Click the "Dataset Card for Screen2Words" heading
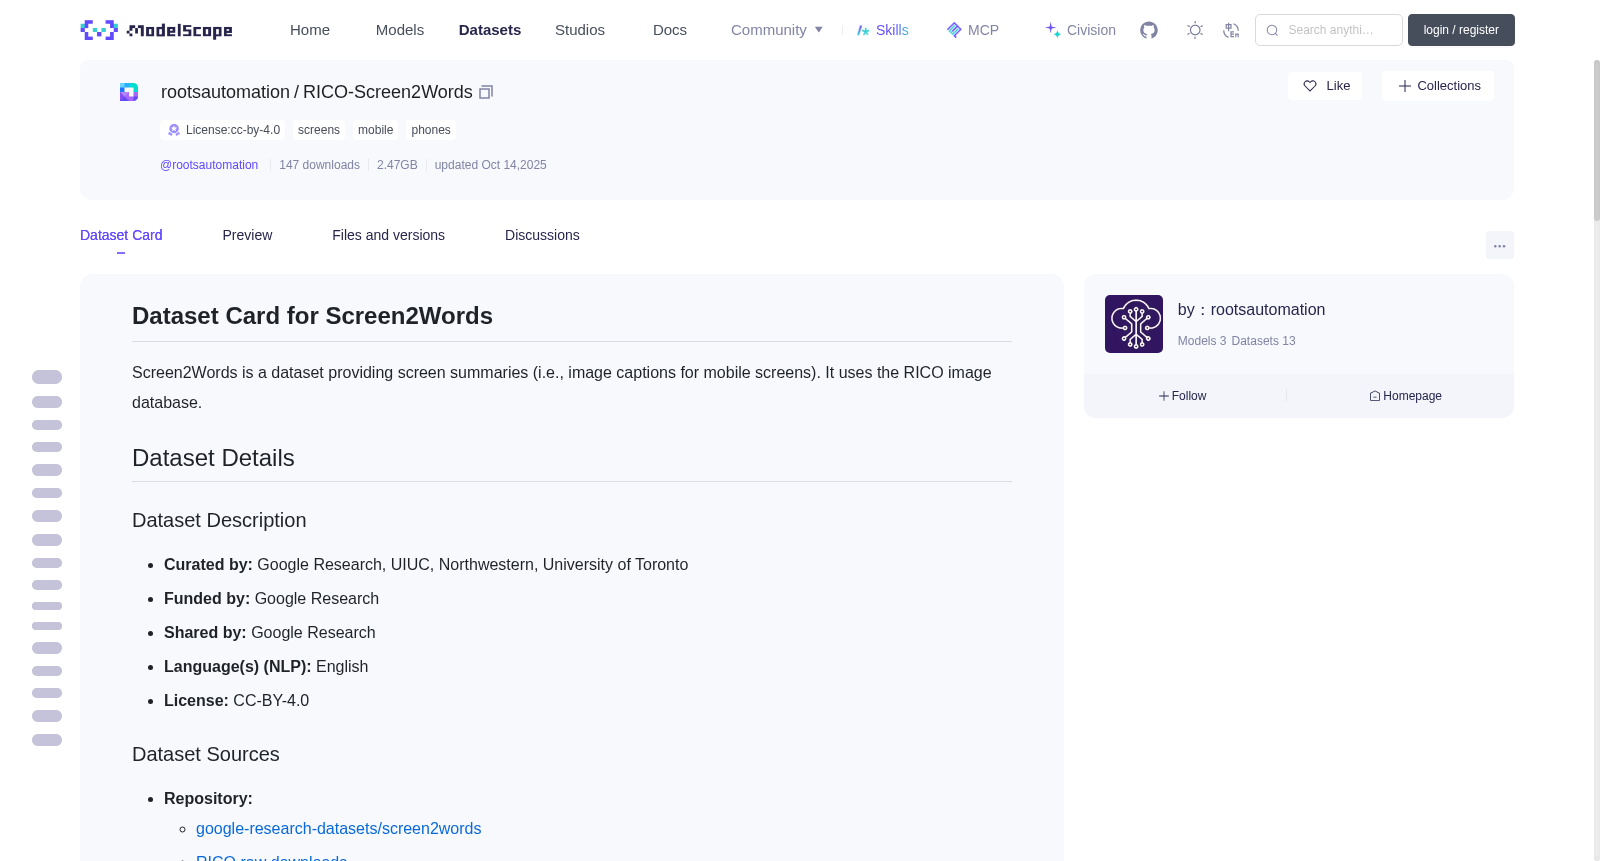1600x861 pixels. tap(312, 316)
